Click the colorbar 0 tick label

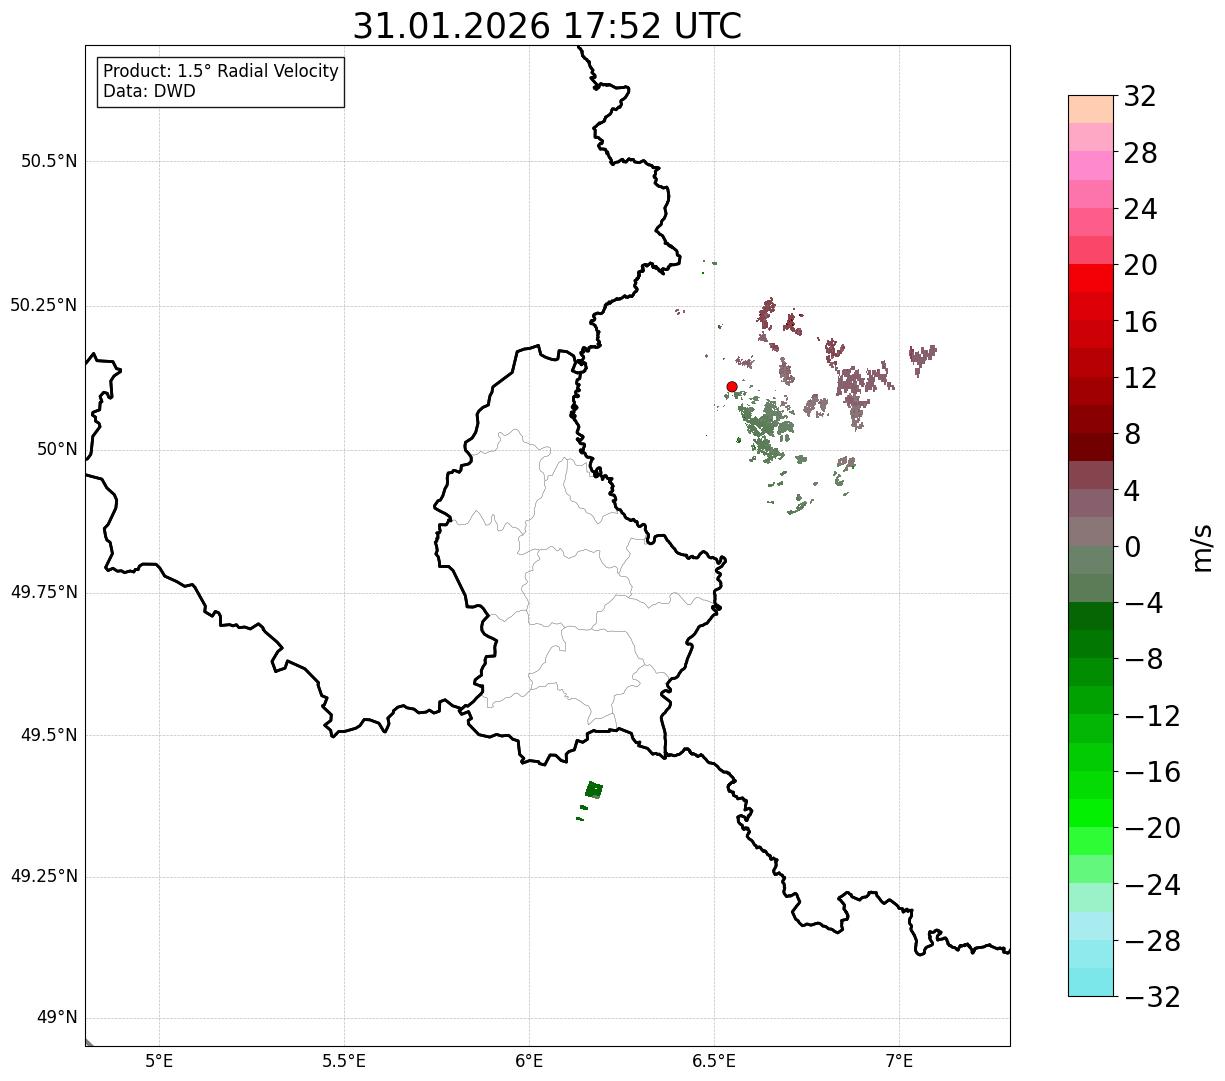(x=1132, y=547)
